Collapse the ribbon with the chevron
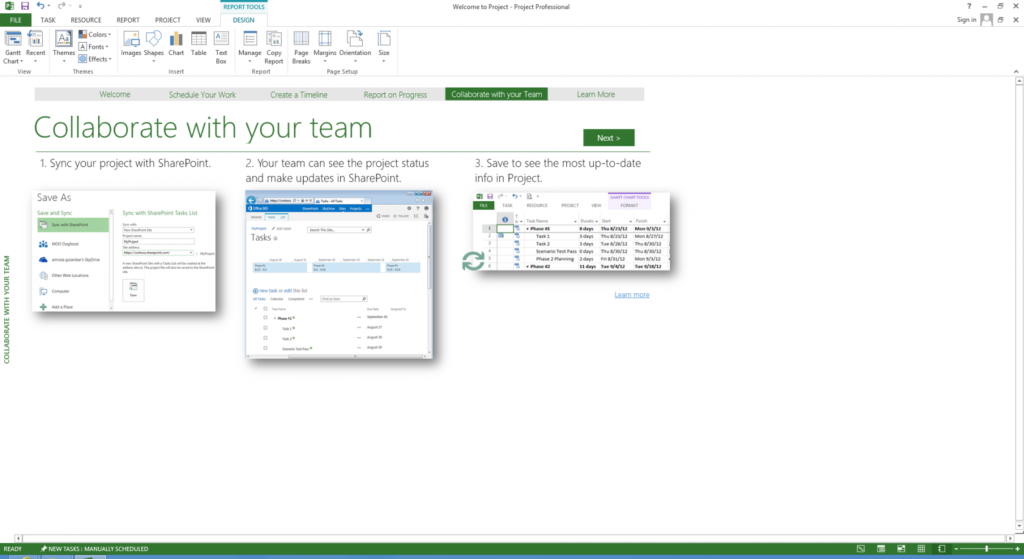This screenshot has width=1024, height=559. 1016,71
